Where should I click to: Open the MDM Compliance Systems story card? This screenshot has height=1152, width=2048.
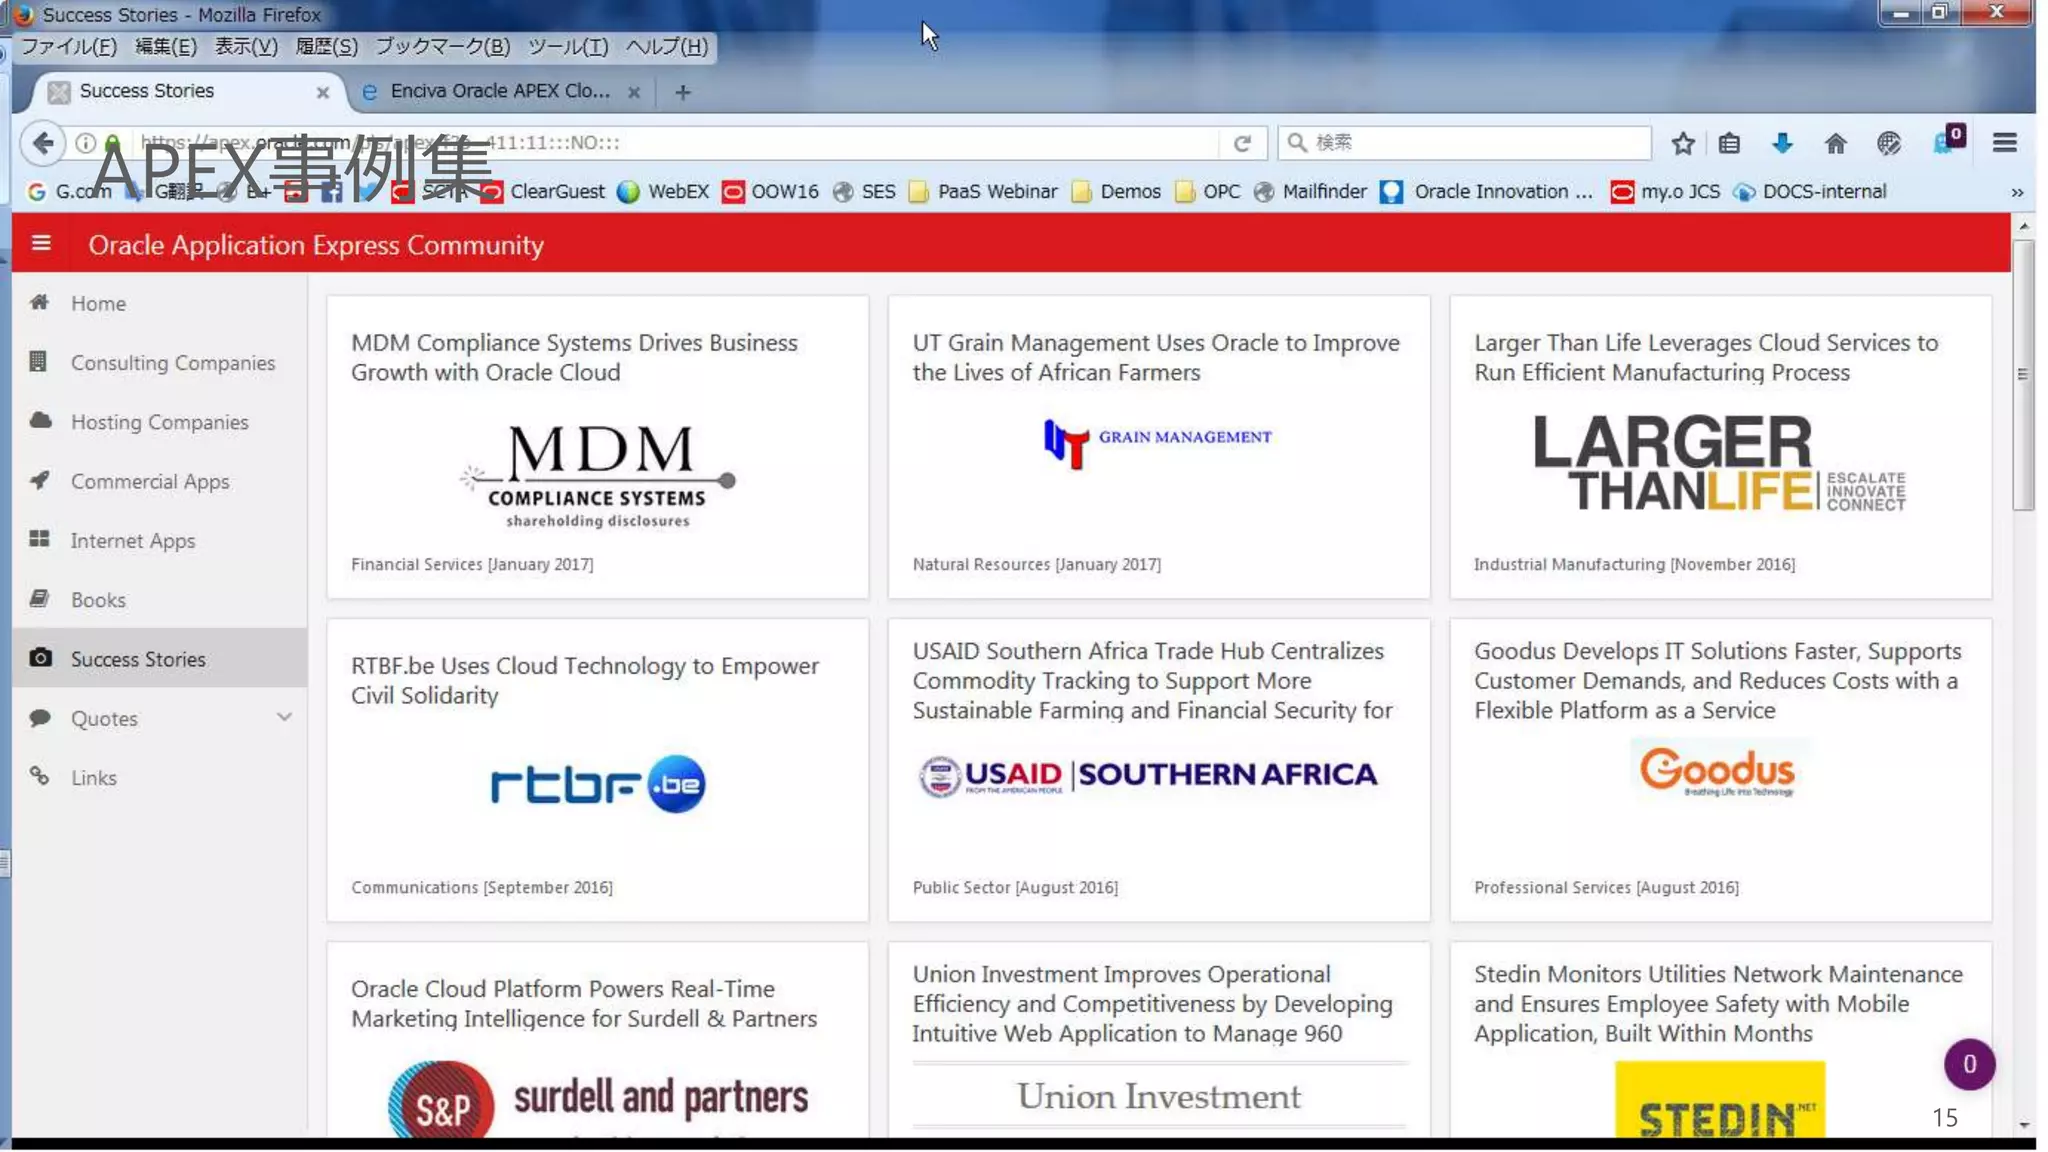(597, 447)
